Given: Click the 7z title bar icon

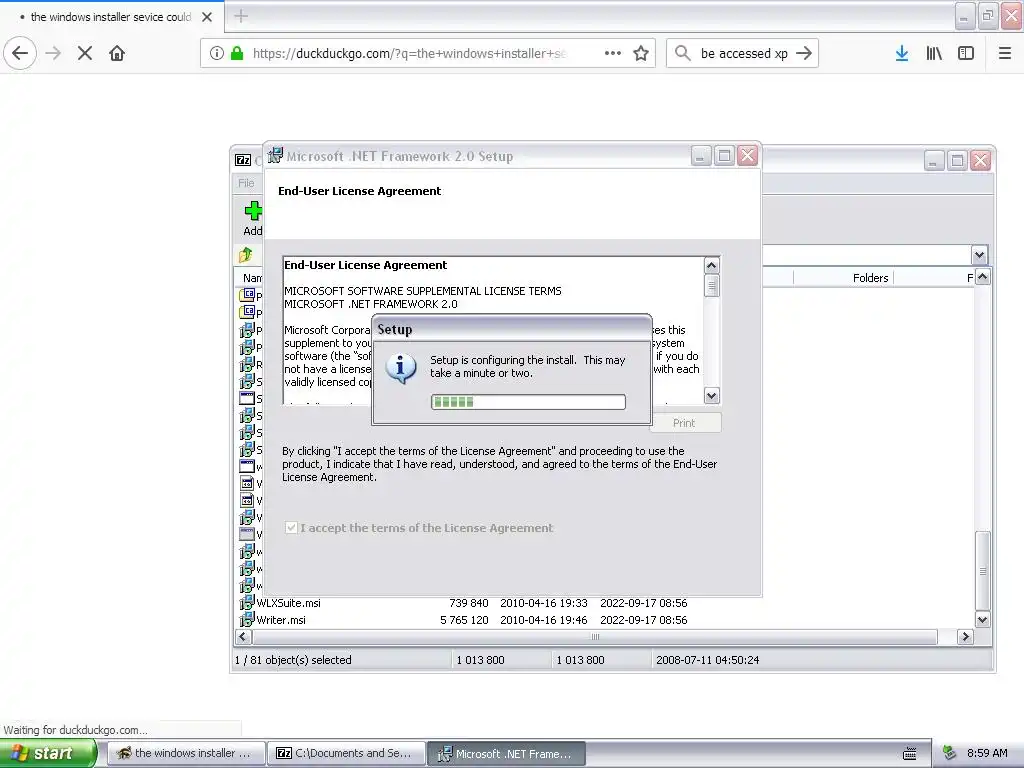Looking at the screenshot, I should pyautogui.click(x=243, y=160).
